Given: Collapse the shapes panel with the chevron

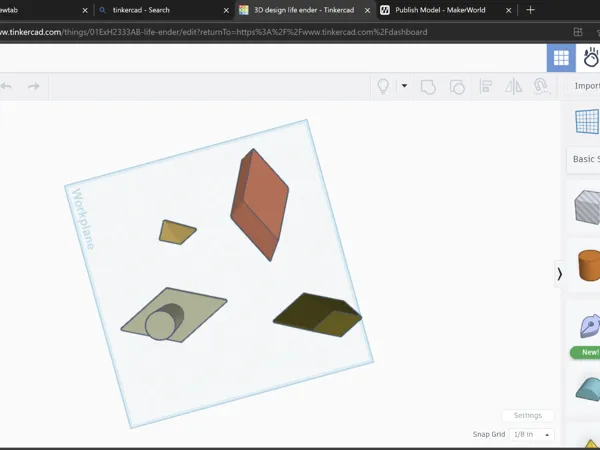Looking at the screenshot, I should pyautogui.click(x=559, y=274).
